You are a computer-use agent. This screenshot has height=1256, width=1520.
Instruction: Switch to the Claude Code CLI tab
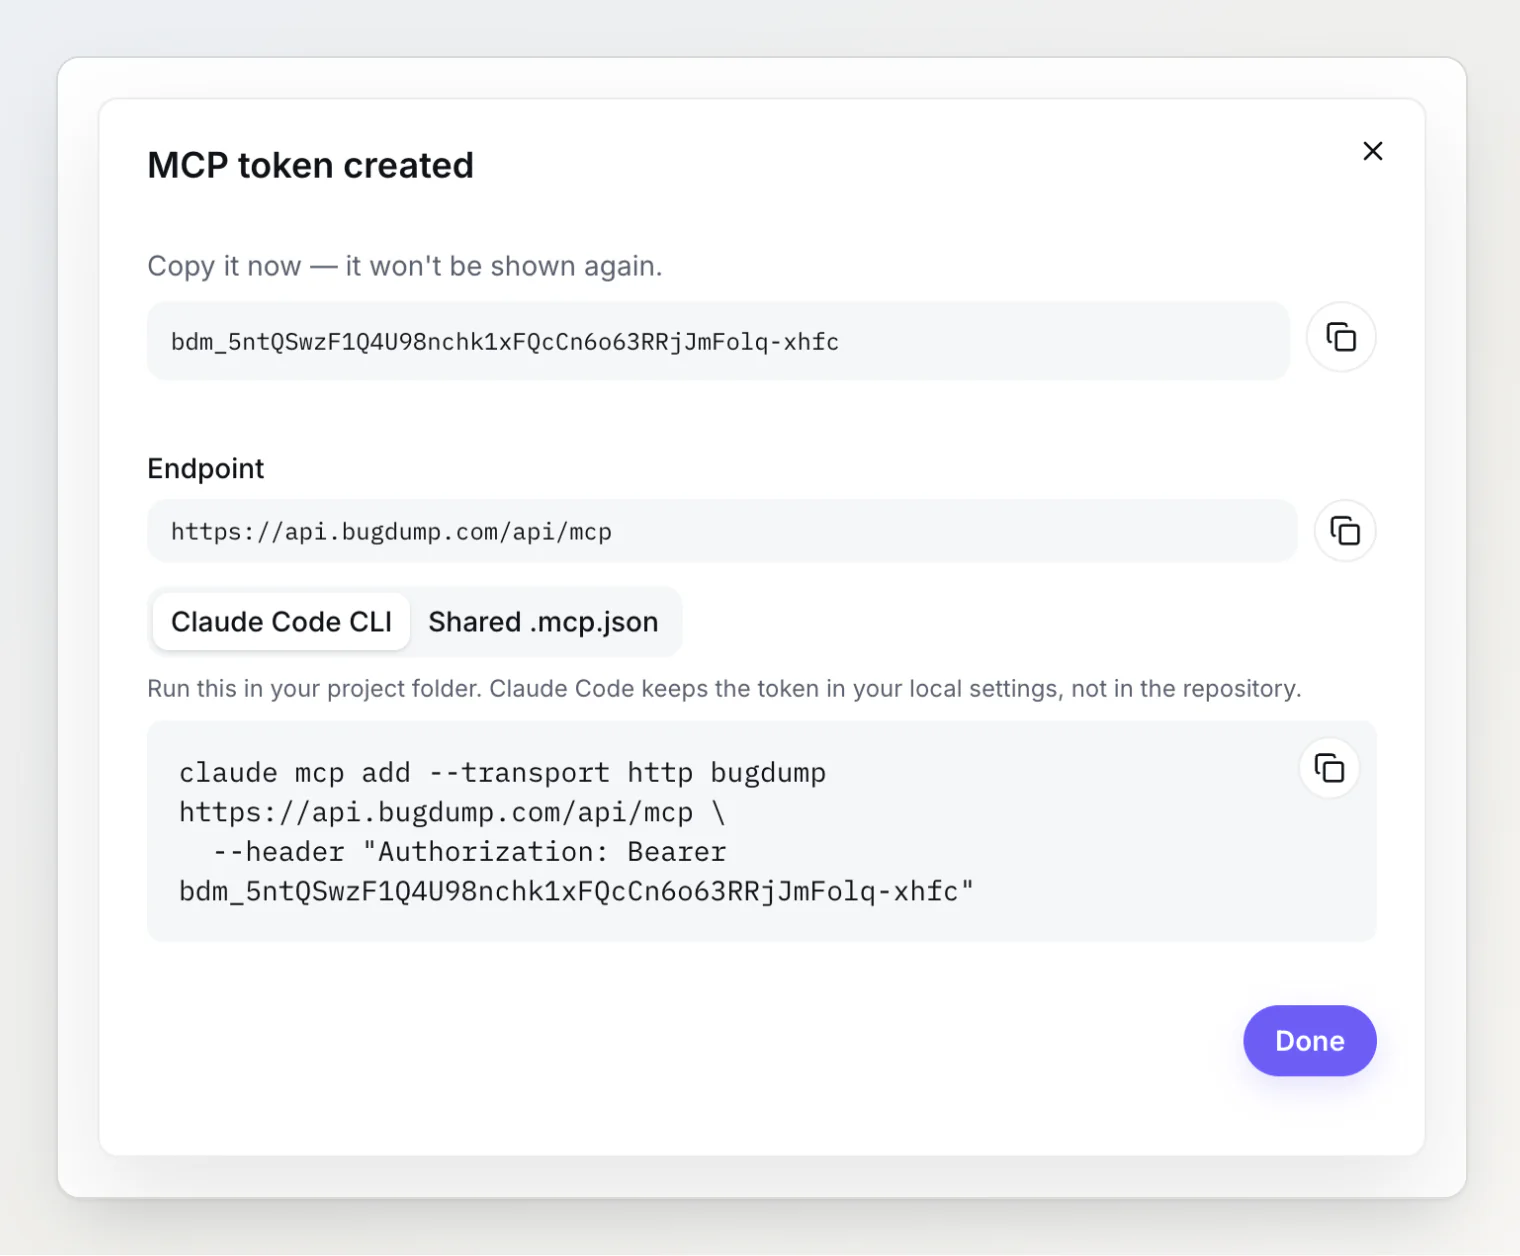tap(281, 622)
